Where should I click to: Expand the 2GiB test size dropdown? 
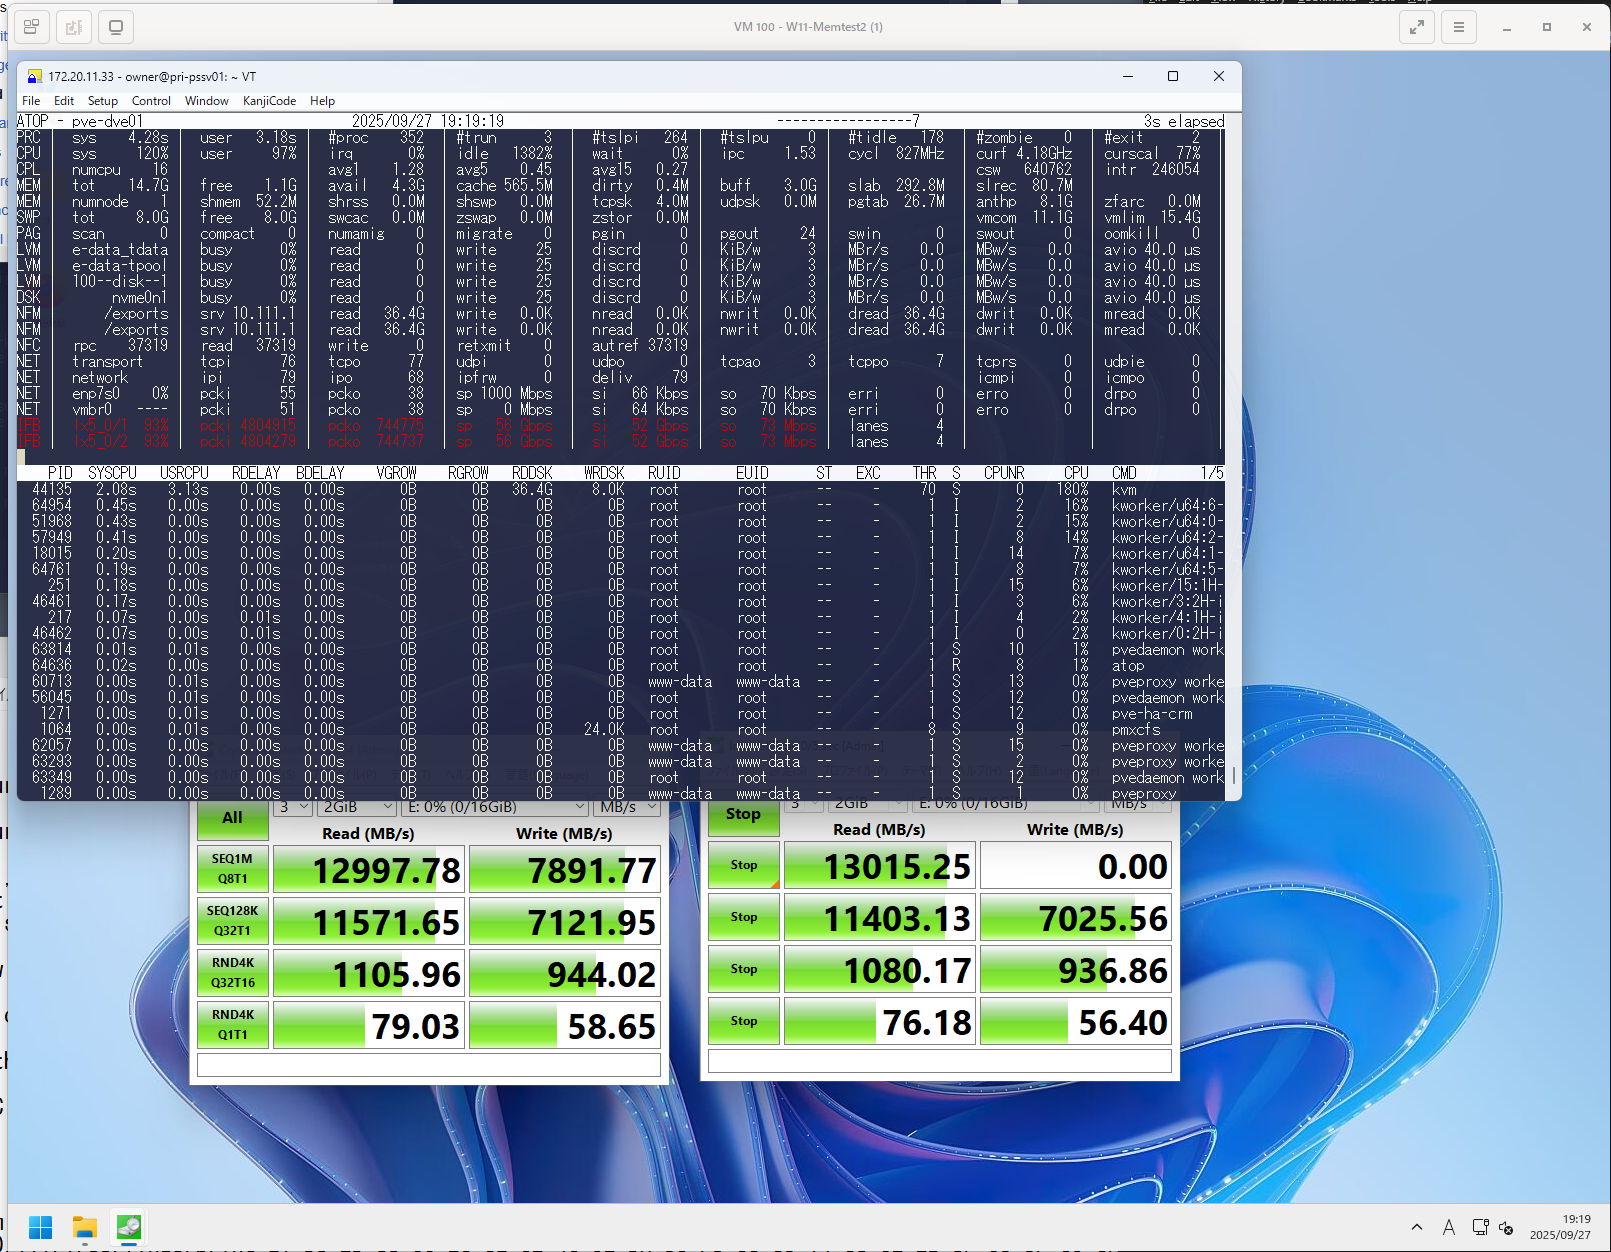click(357, 807)
